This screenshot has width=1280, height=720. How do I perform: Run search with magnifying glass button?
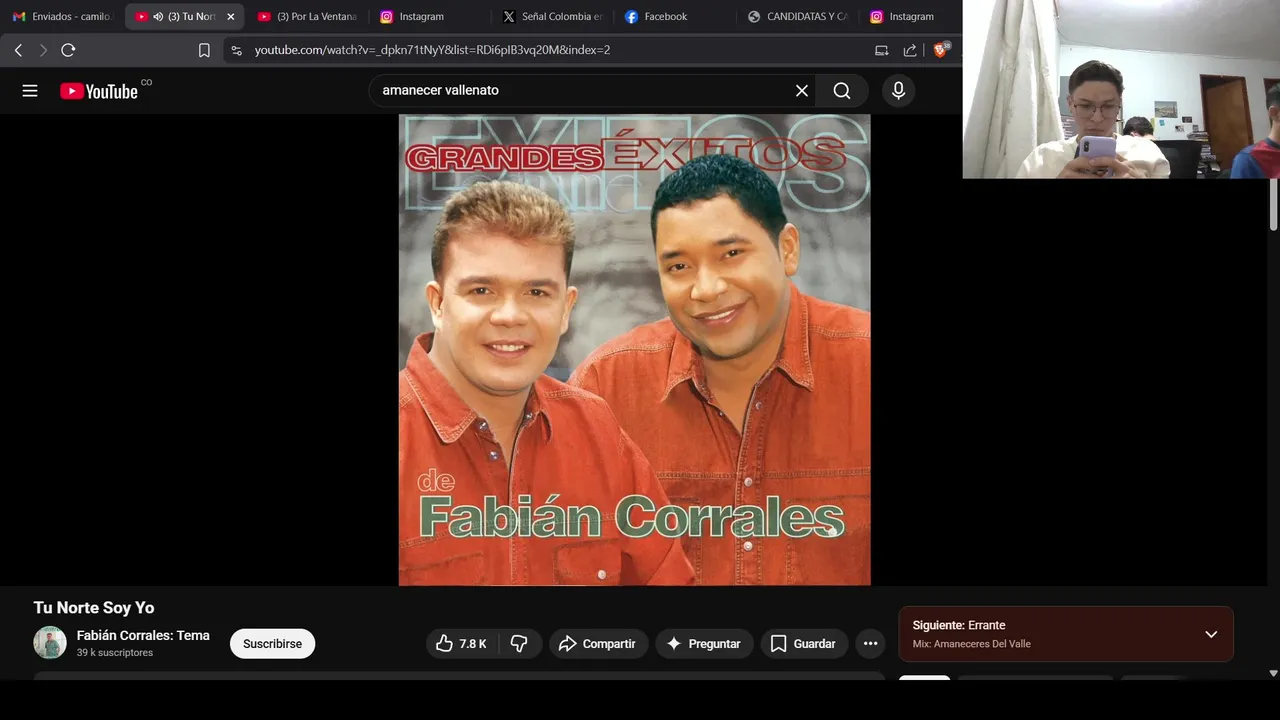coord(842,91)
